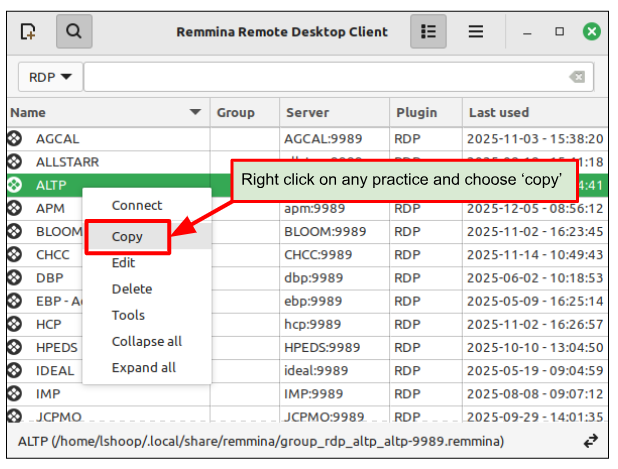Click date 2025-12-05 - 08:56:12
Screen dimensions: 618x469
coord(535,208)
